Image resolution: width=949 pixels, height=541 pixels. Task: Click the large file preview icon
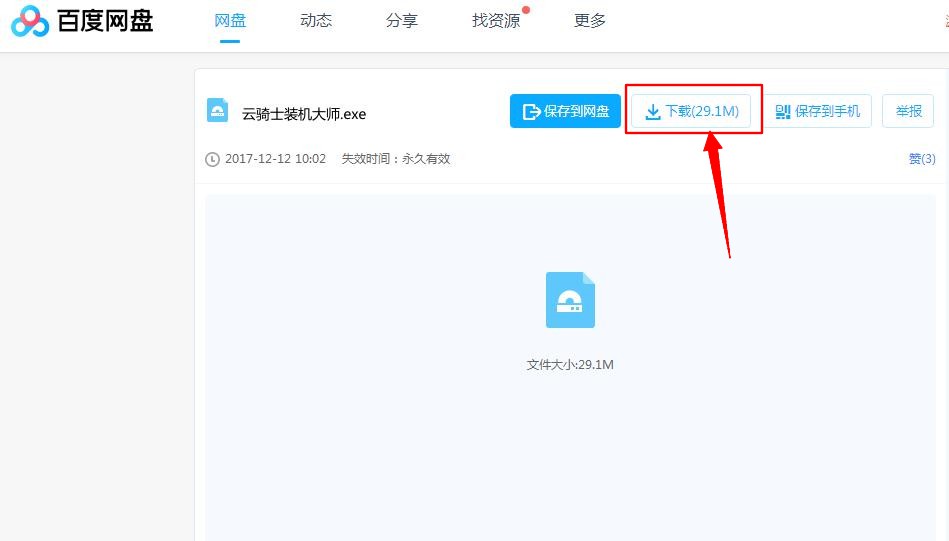[x=570, y=300]
